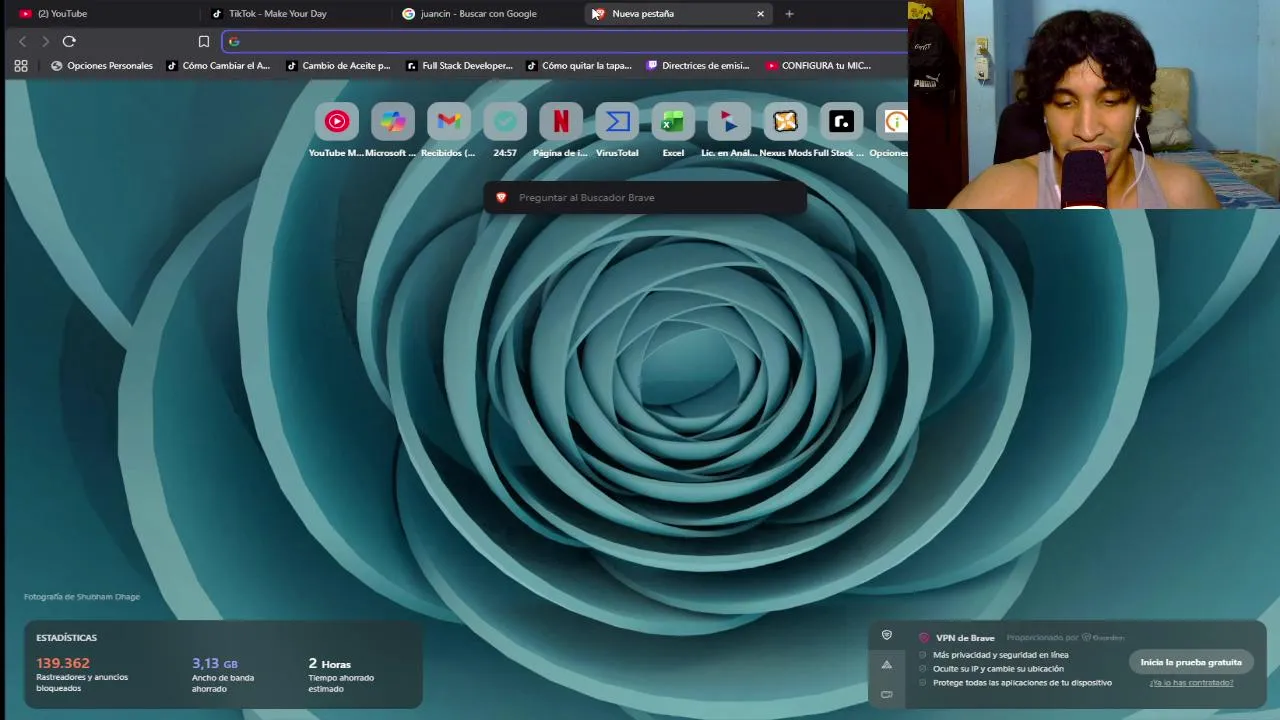Switch to TikTok - Make Your Day tab
Screen dimensions: 1280x720
coord(296,14)
